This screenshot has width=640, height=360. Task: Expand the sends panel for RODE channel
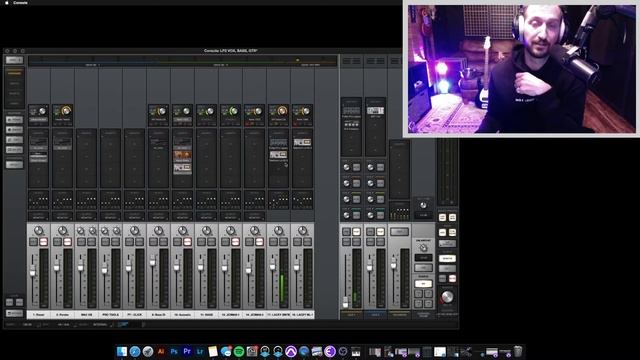(x=207, y=200)
